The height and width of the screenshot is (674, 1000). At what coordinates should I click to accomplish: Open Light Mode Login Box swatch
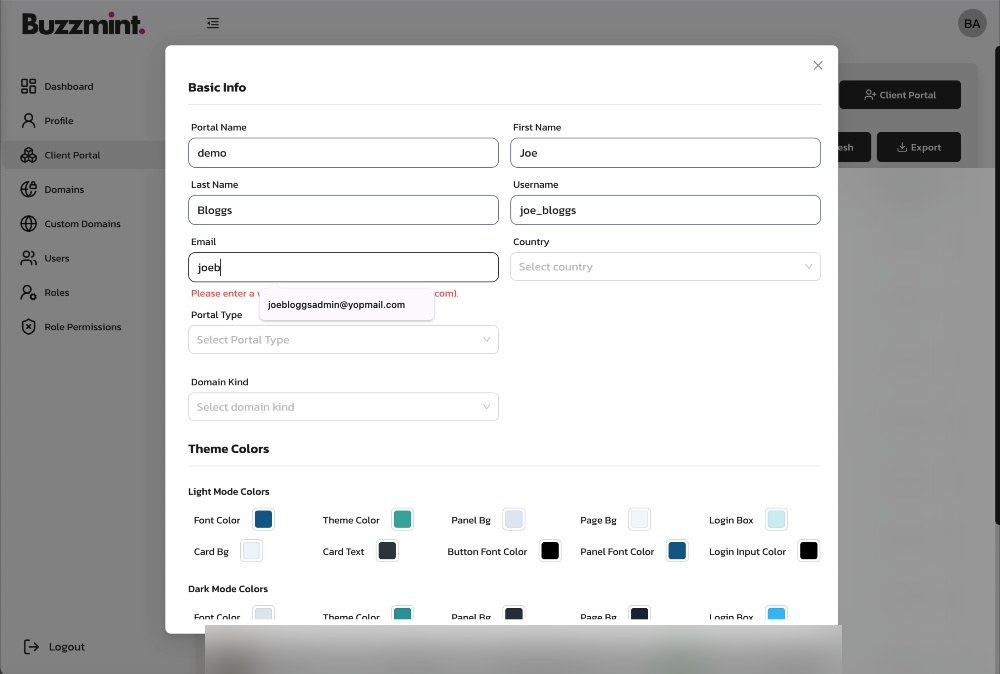776,520
